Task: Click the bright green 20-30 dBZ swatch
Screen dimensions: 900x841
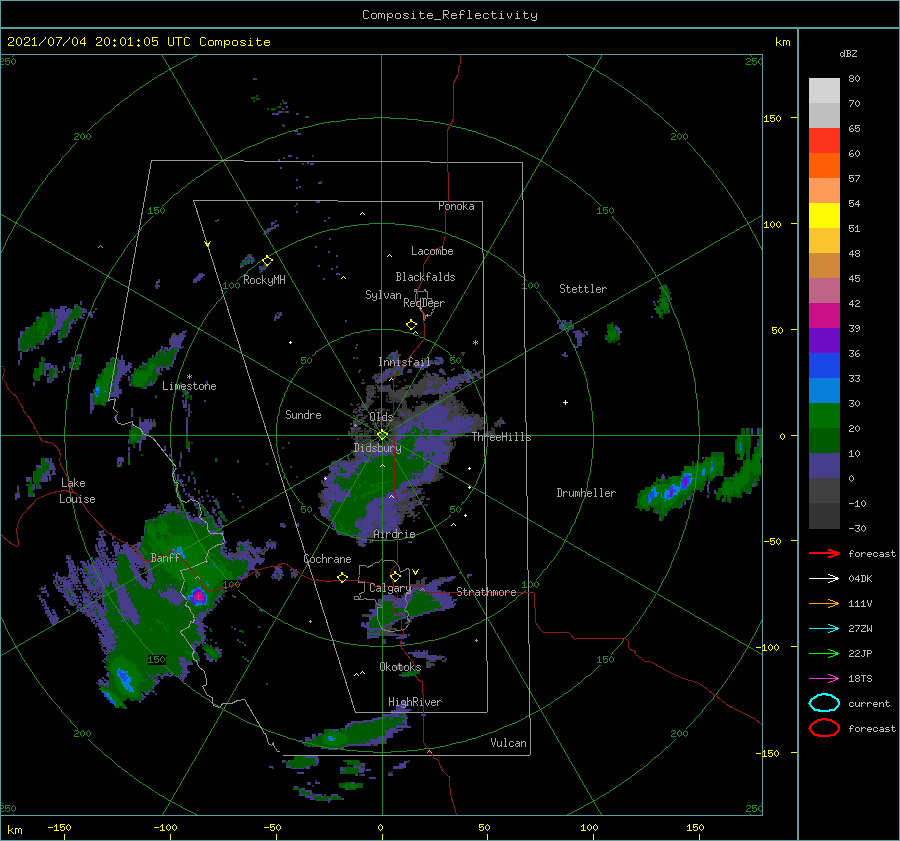Action: (824, 416)
